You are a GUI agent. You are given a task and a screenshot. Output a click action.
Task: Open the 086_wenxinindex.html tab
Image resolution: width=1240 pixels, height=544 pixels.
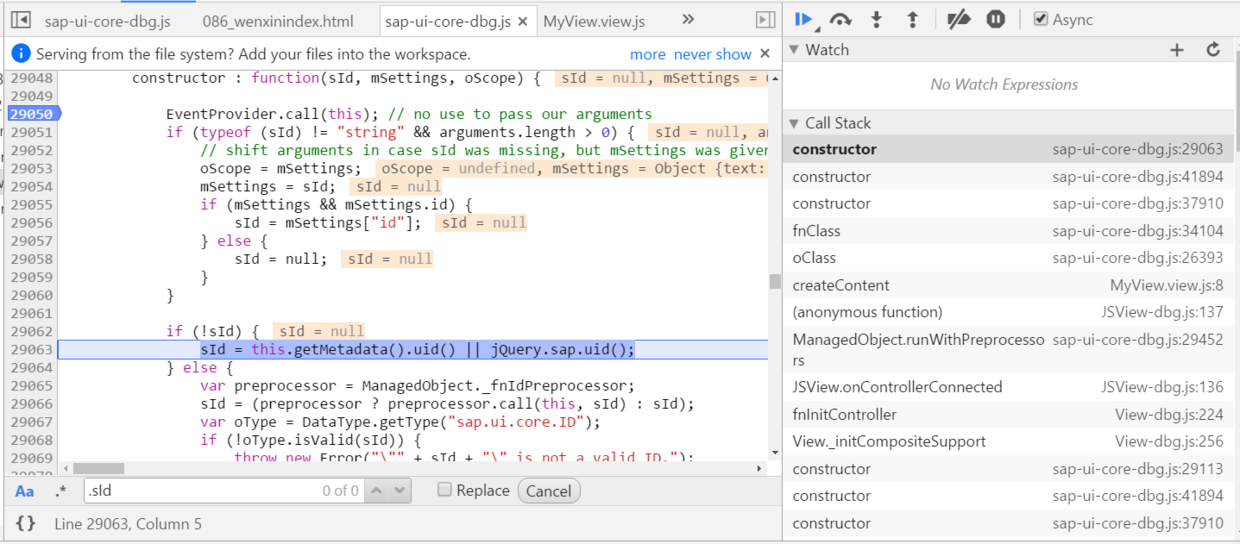pyautogui.click(x=278, y=21)
